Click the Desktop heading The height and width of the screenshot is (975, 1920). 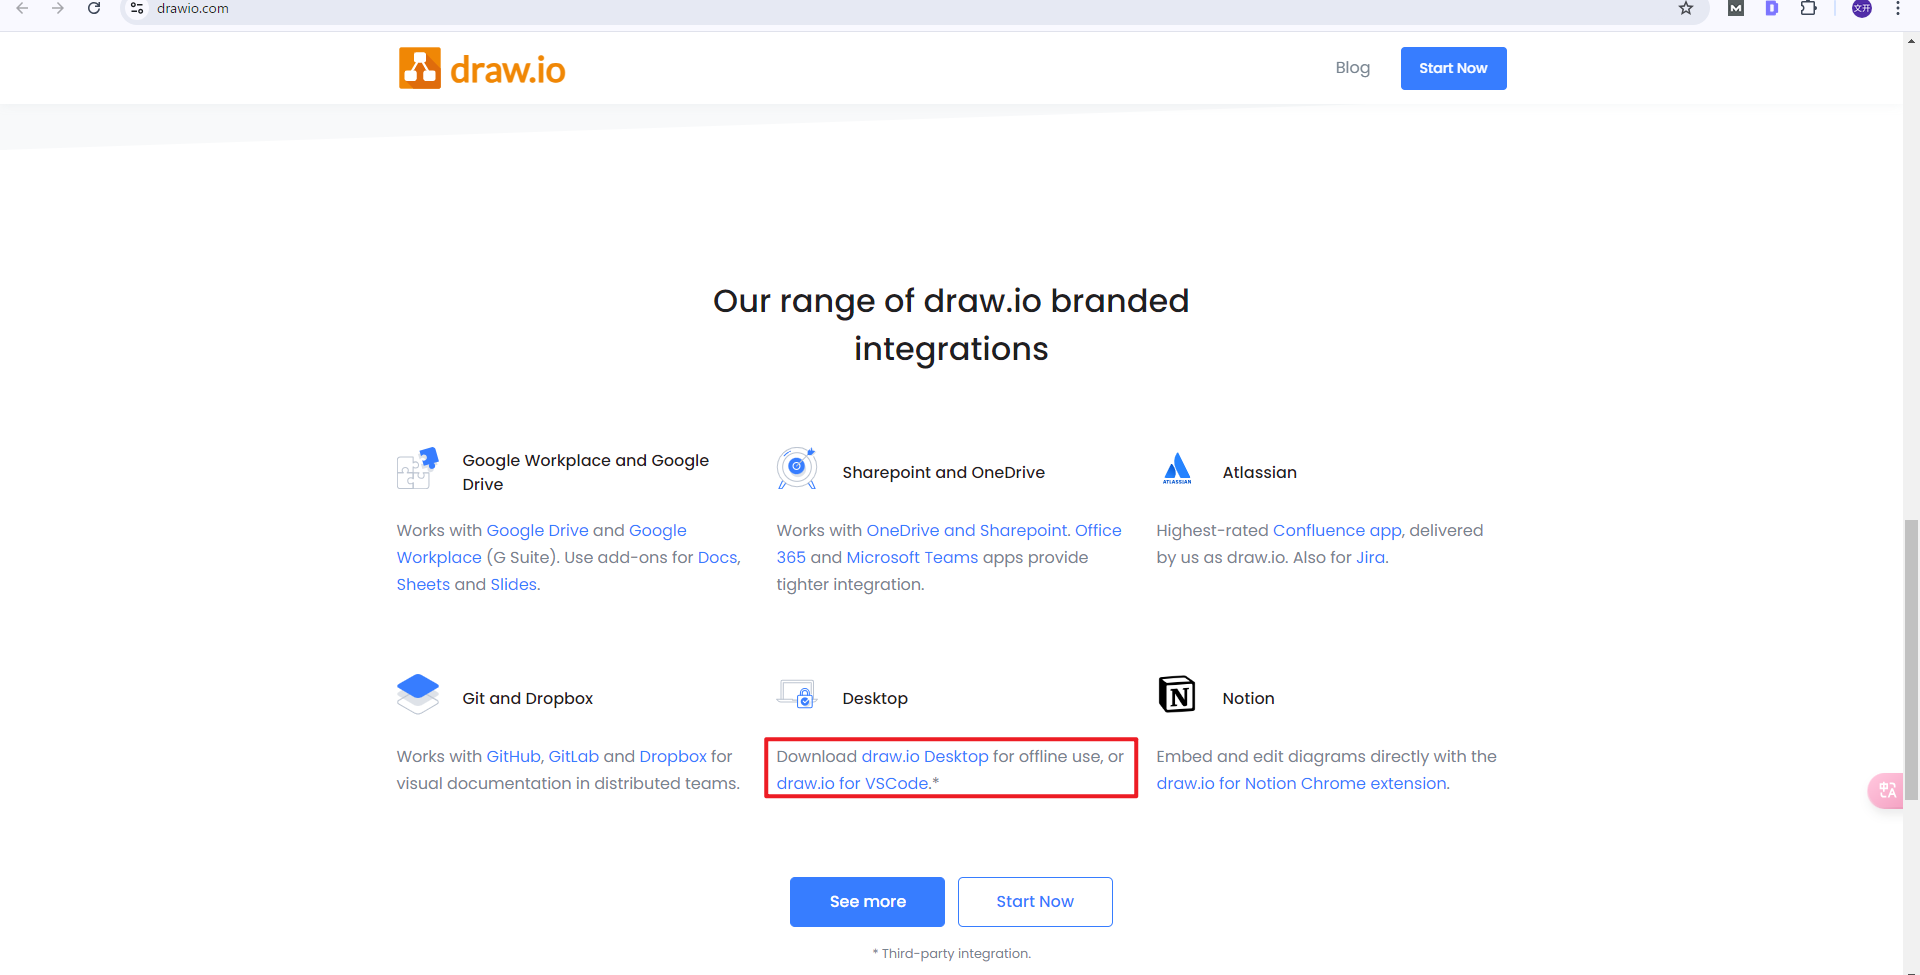(875, 698)
